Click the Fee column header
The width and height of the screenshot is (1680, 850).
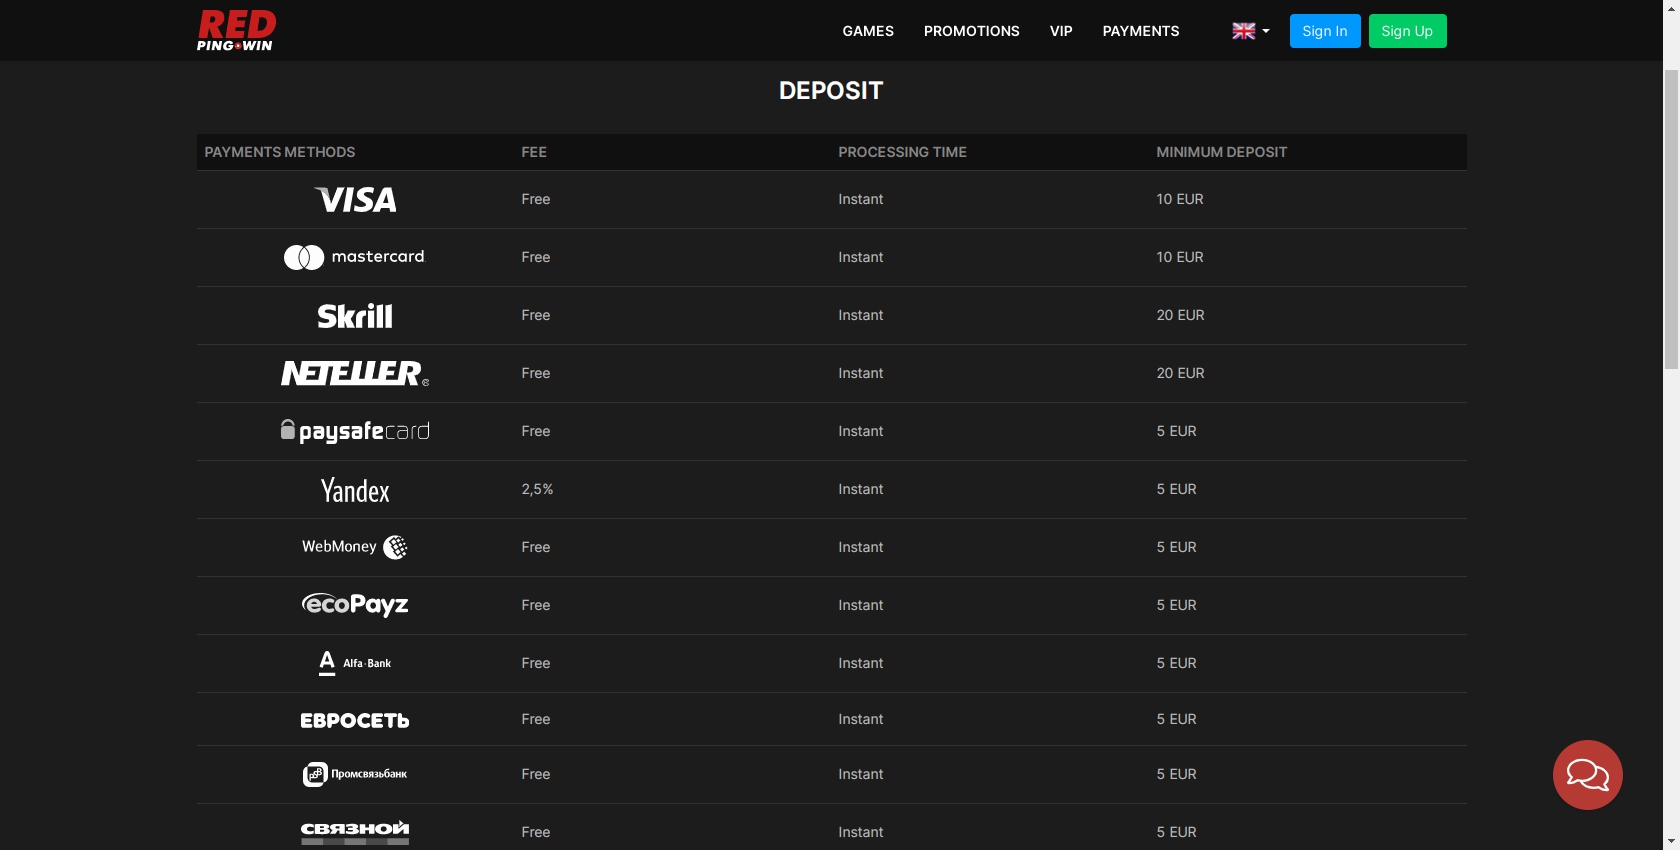pyautogui.click(x=534, y=152)
